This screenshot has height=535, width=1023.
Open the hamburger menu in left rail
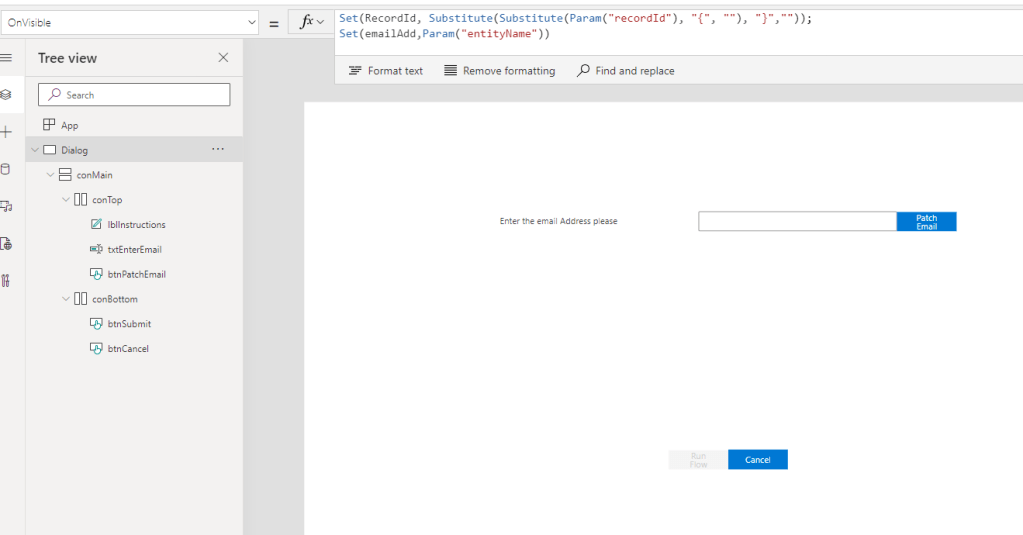(6, 58)
